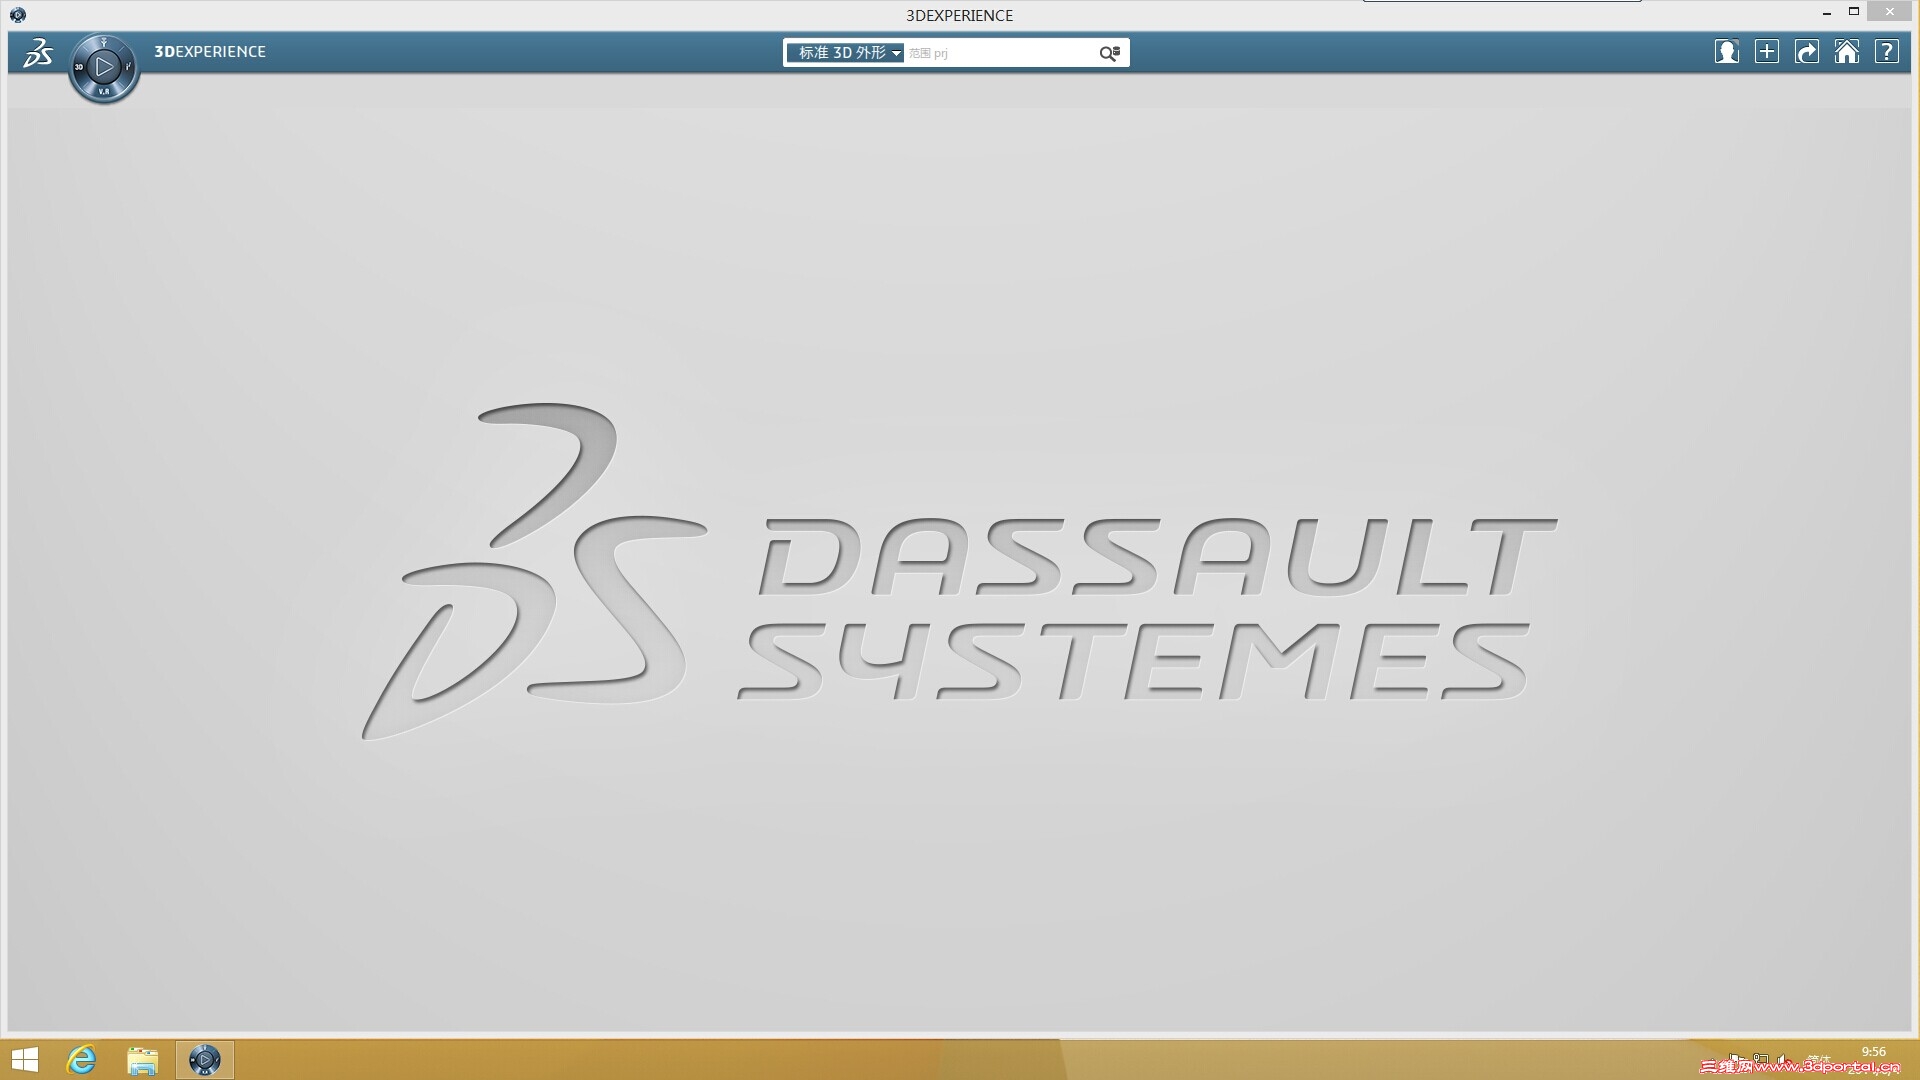Image resolution: width=1920 pixels, height=1080 pixels.
Task: Click the plus add icon
Action: tap(1767, 52)
